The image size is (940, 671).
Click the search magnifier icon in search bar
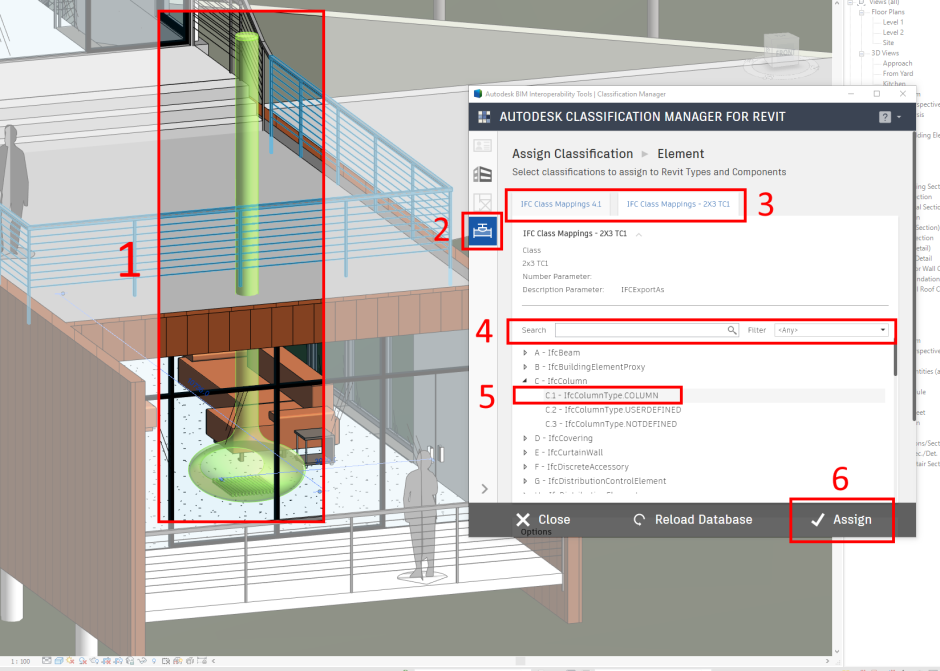pyautogui.click(x=731, y=330)
